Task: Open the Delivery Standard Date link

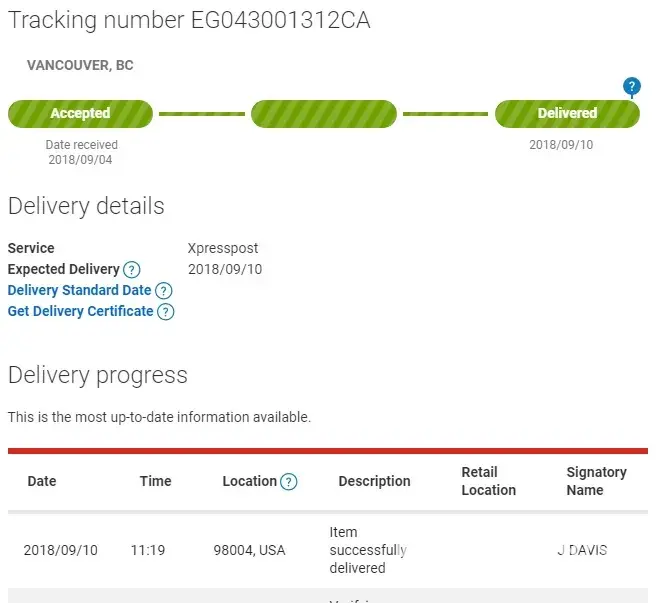Action: (79, 290)
